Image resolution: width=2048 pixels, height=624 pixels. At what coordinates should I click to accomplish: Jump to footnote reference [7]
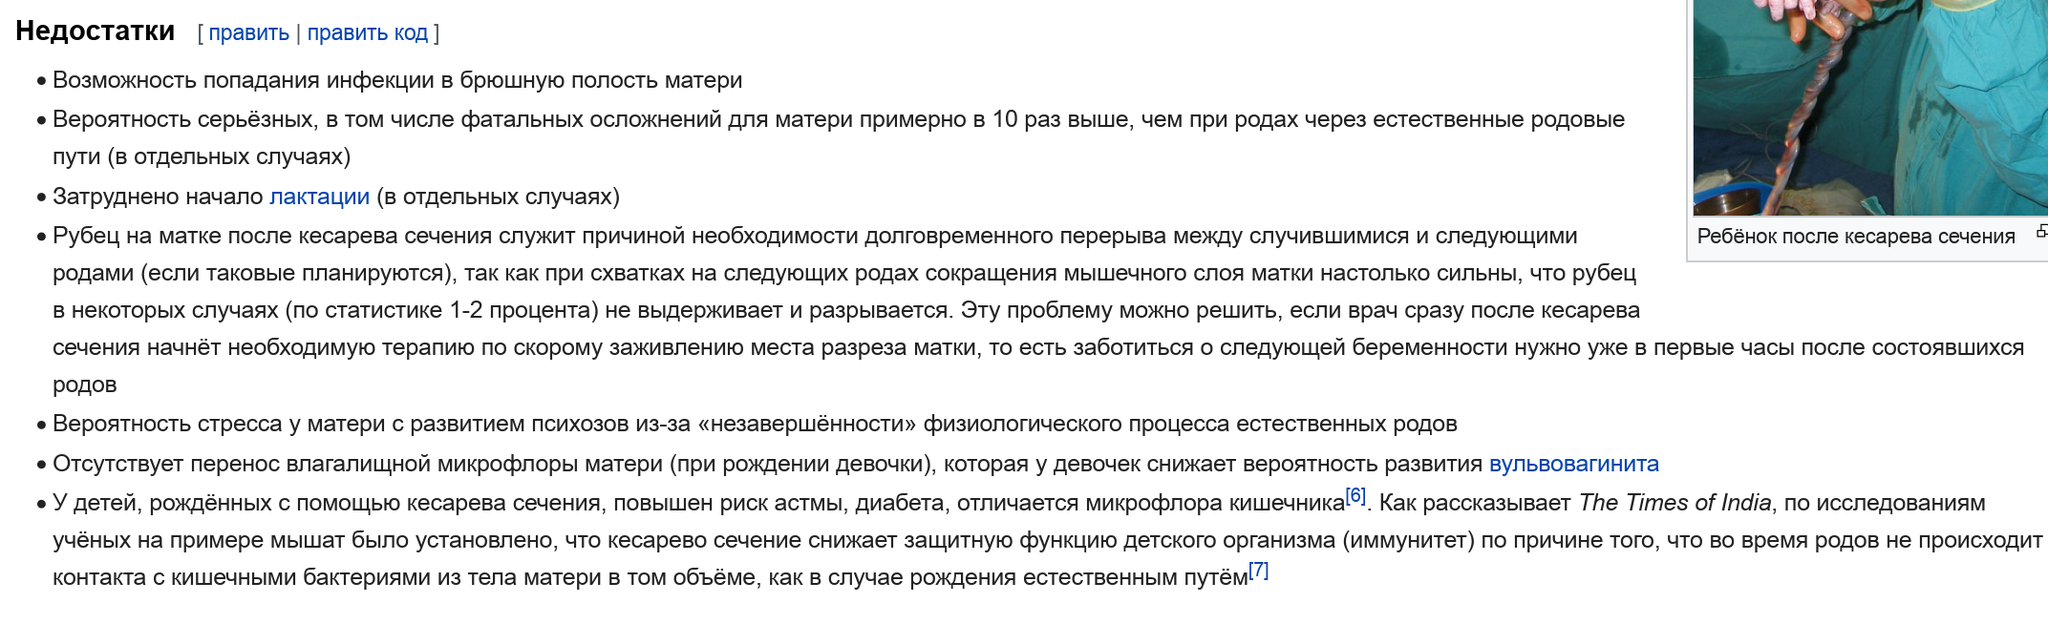coord(1258,571)
